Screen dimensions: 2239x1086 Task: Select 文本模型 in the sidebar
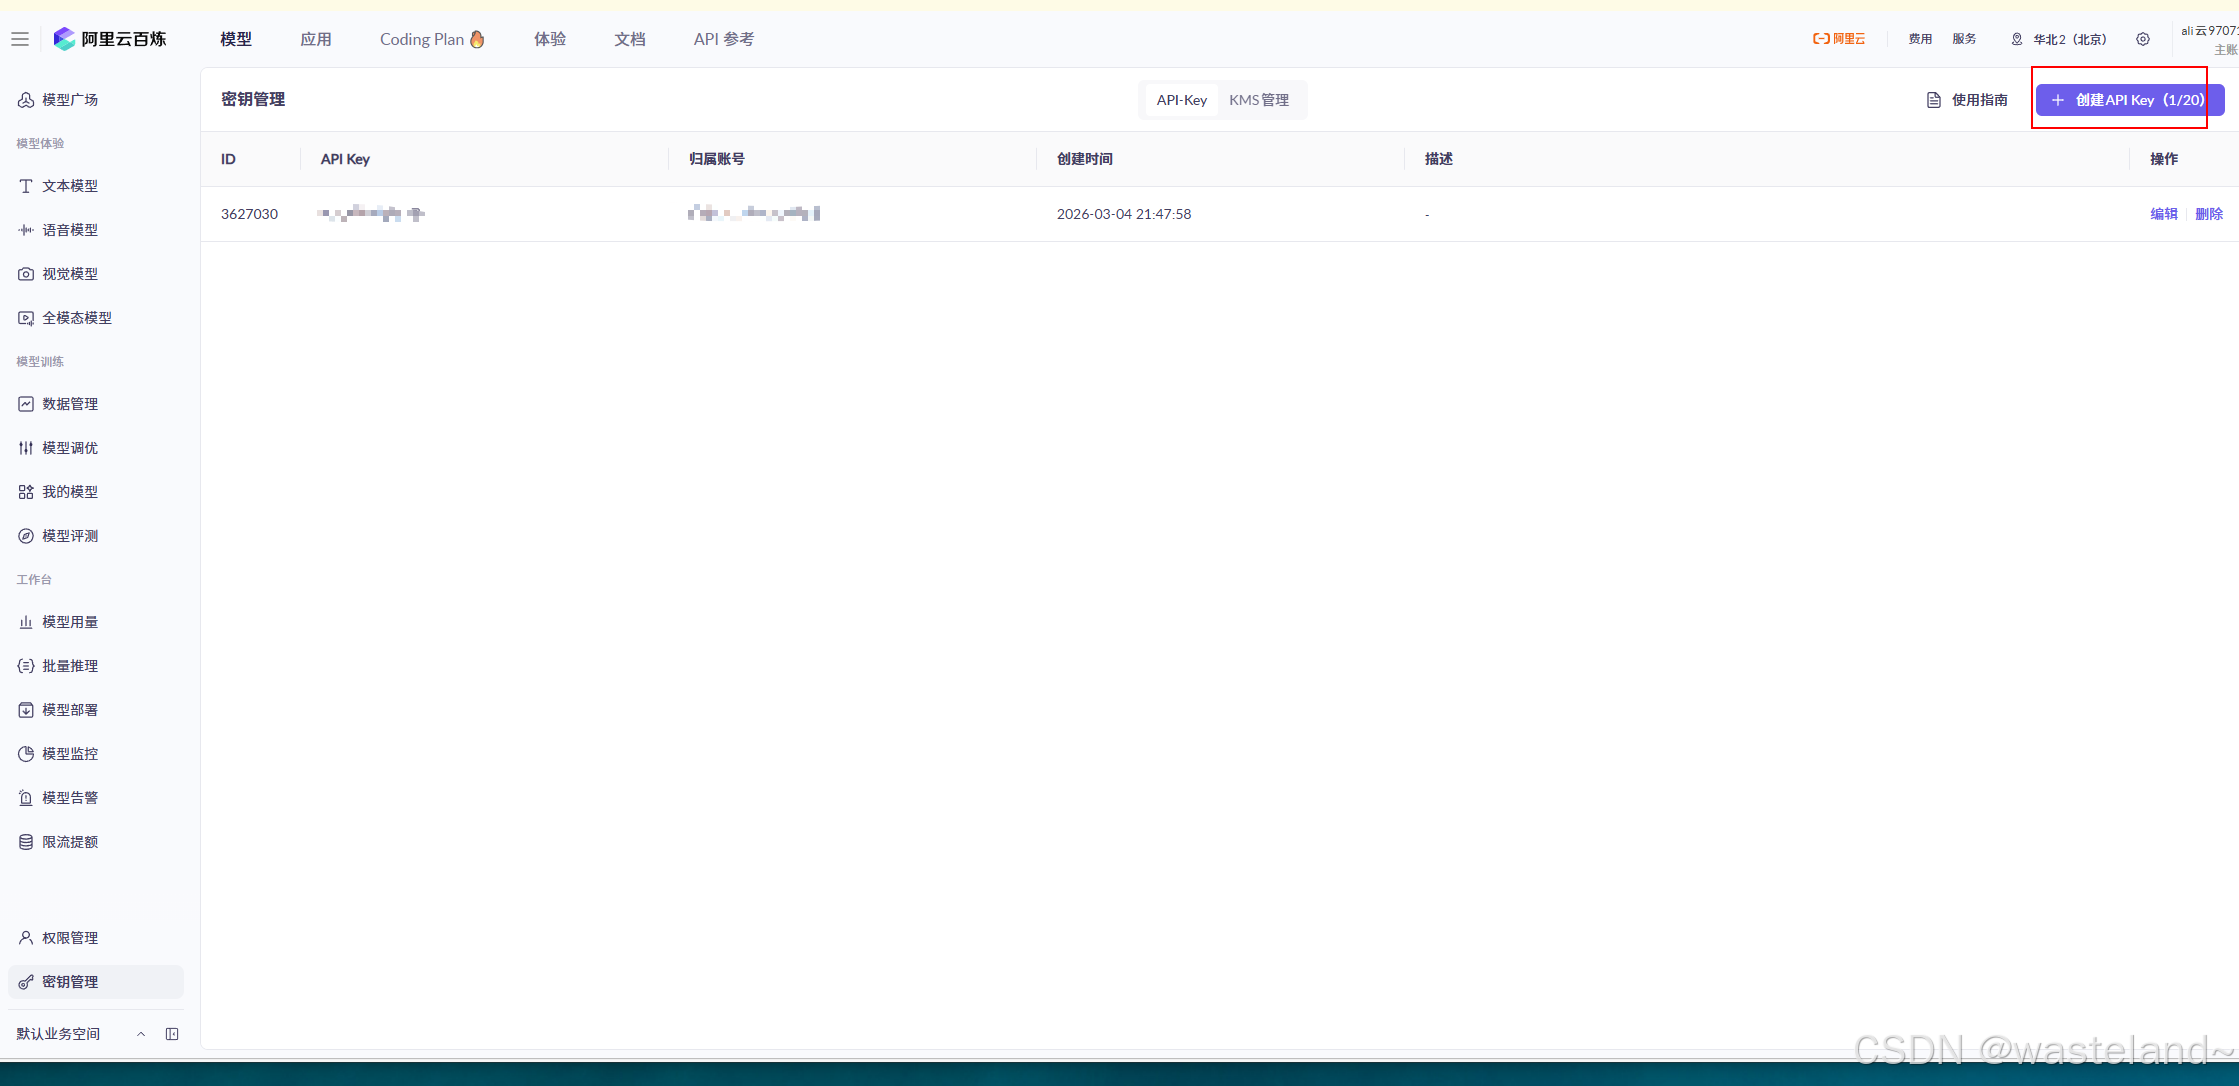click(70, 185)
